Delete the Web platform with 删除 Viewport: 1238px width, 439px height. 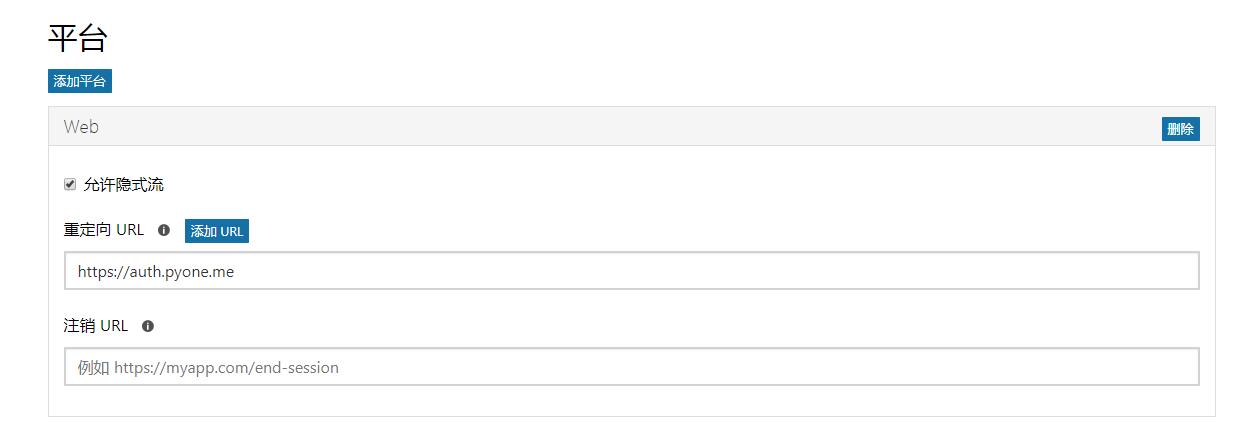(1180, 129)
